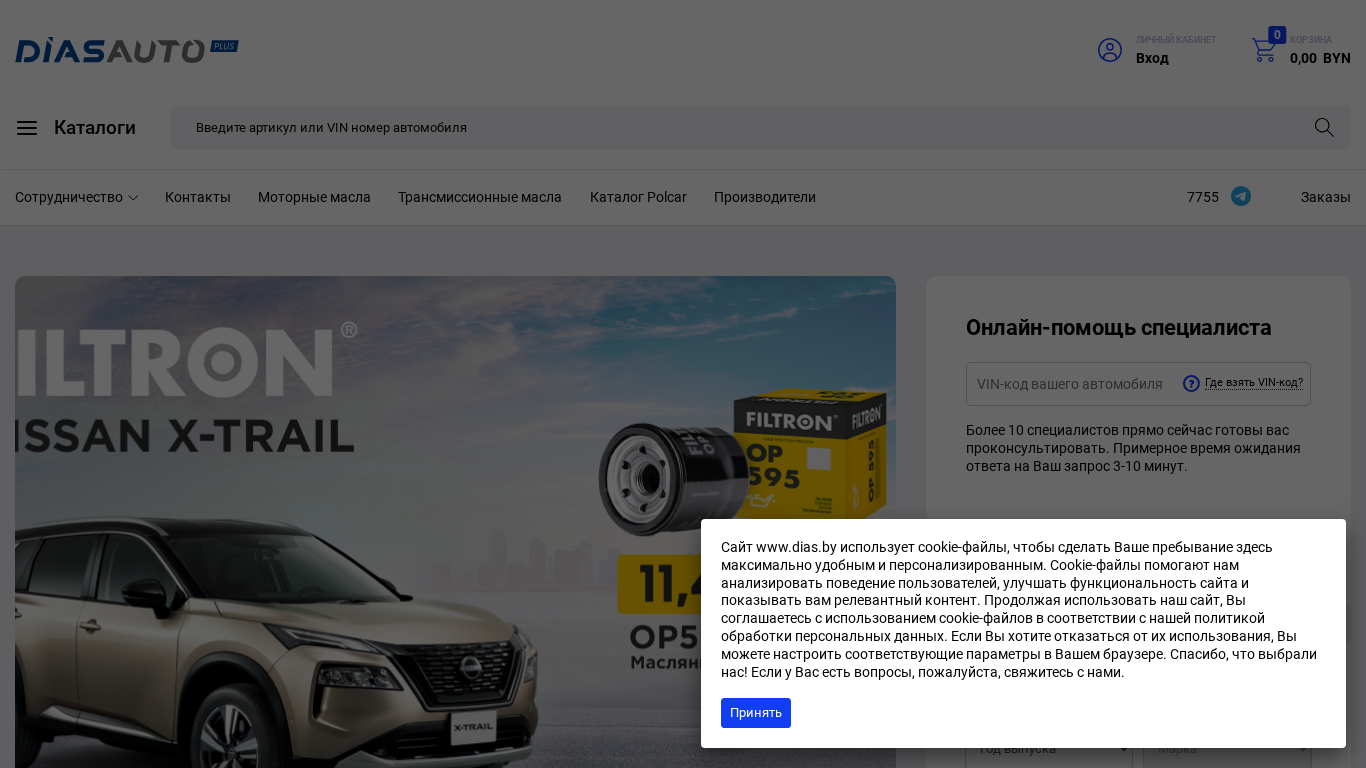Click the 'Где взять VIN-код?' link

coord(1254,383)
